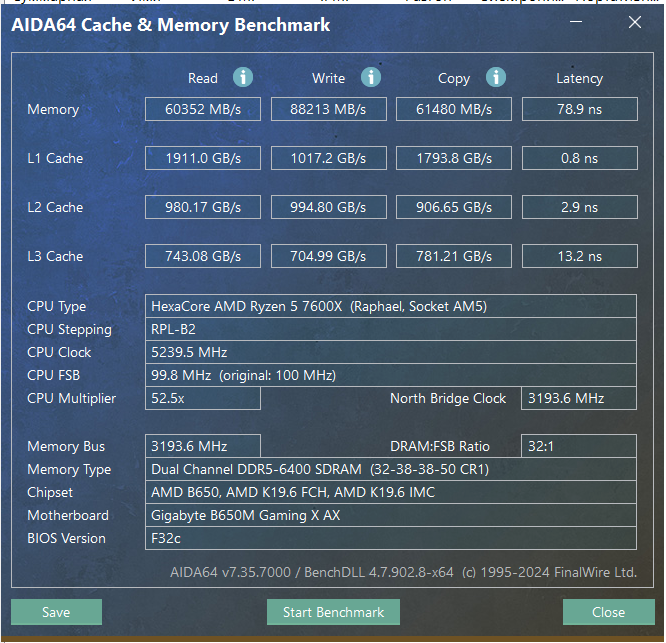Select L2 Cache write 994.80 GB/s

pos(329,207)
